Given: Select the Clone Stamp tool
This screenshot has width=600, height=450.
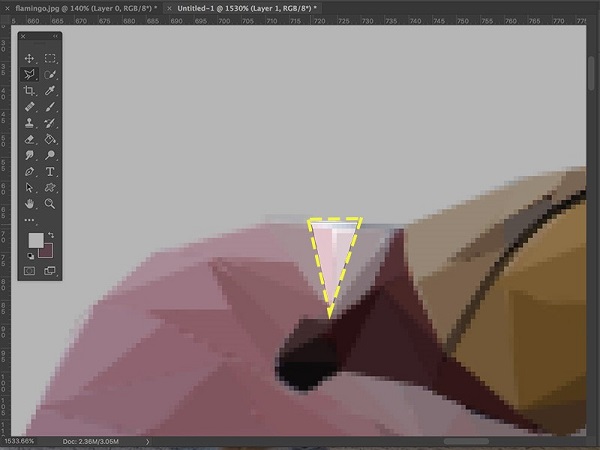Looking at the screenshot, I should point(29,123).
